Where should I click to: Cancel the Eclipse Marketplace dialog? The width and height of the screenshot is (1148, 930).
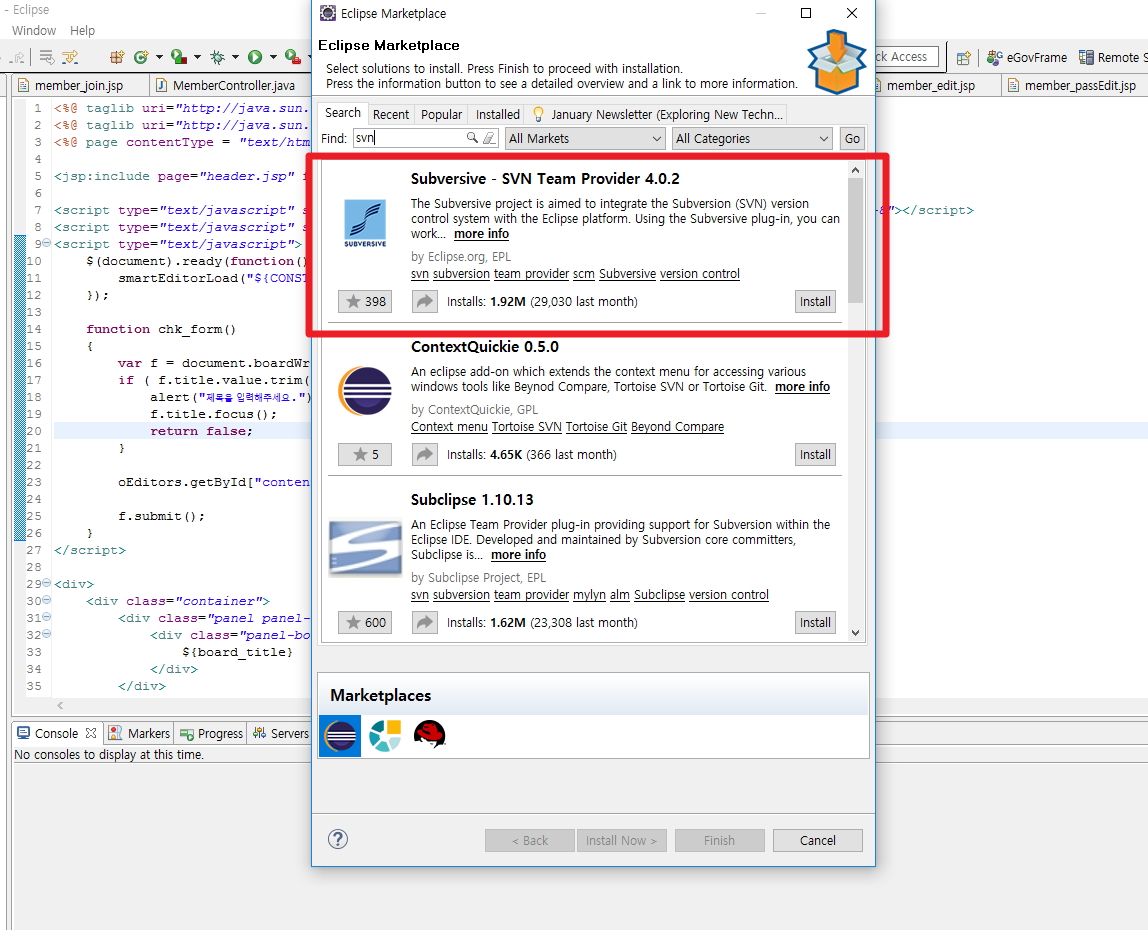point(818,841)
